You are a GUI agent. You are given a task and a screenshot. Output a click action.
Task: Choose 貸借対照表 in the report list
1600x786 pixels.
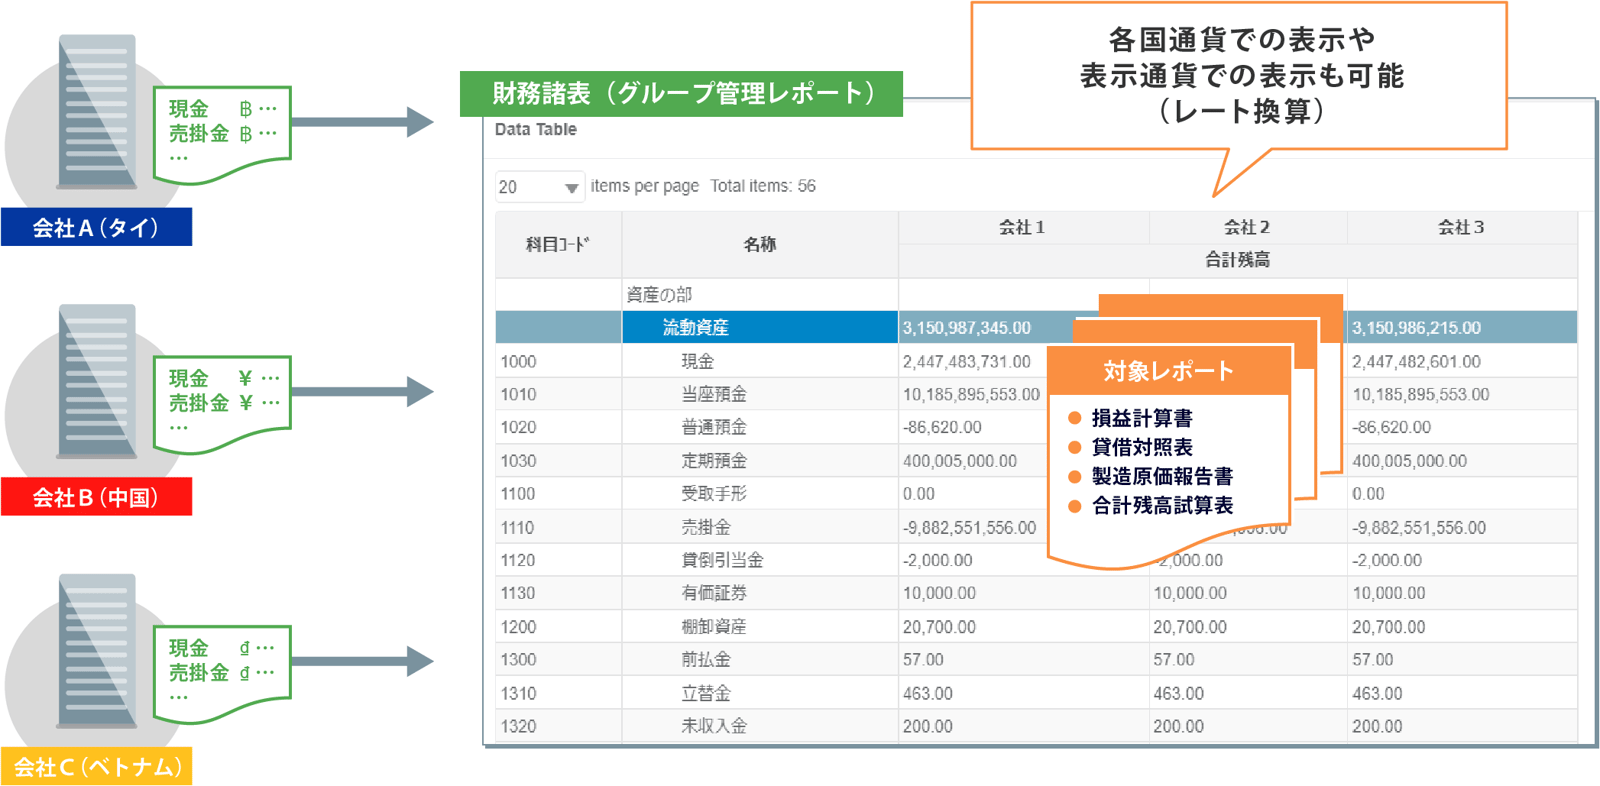tap(1141, 447)
